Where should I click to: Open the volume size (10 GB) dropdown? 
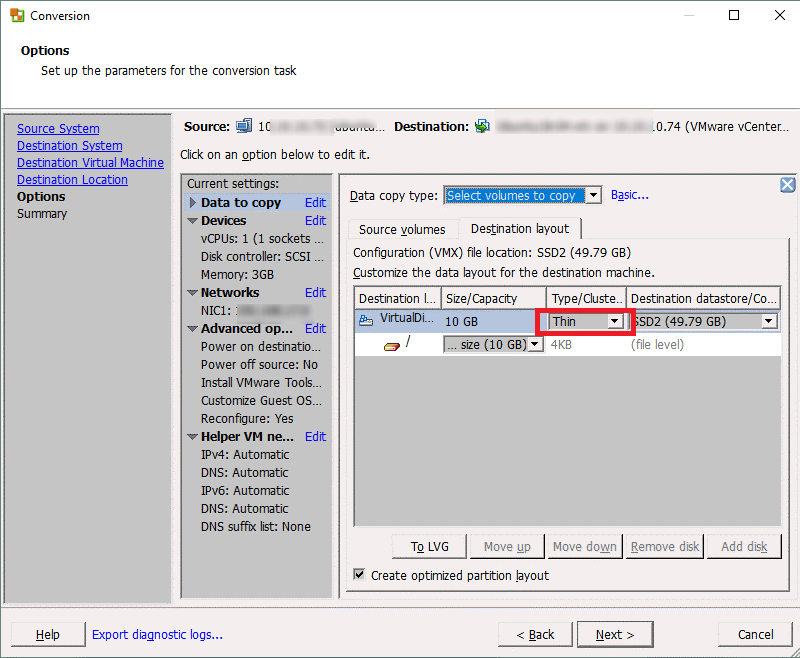534,344
